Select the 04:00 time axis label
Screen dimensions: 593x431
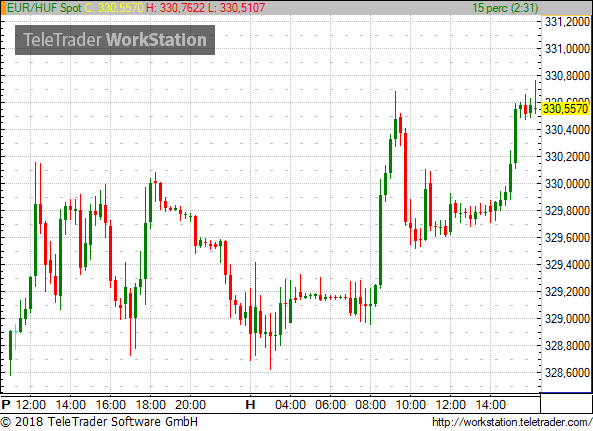coord(290,405)
